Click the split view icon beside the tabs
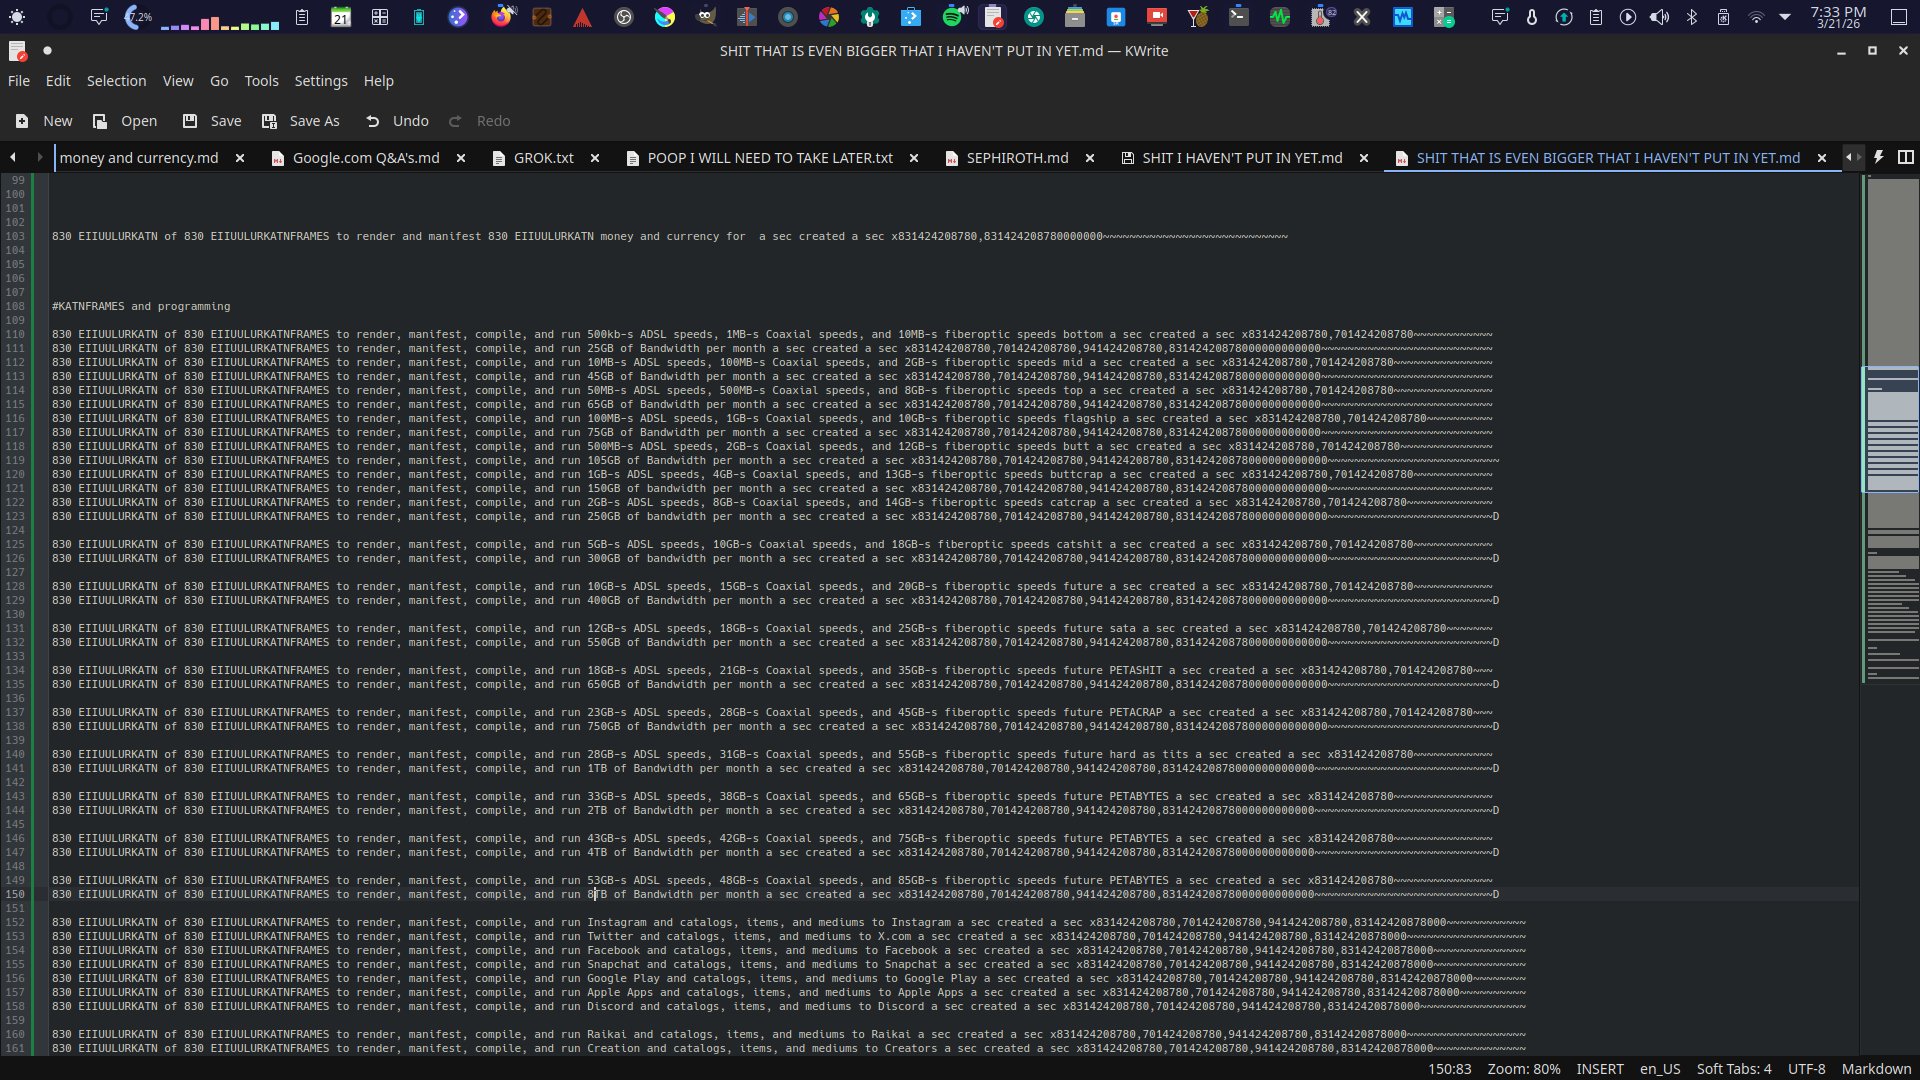The height and width of the screenshot is (1080, 1920). (1906, 157)
